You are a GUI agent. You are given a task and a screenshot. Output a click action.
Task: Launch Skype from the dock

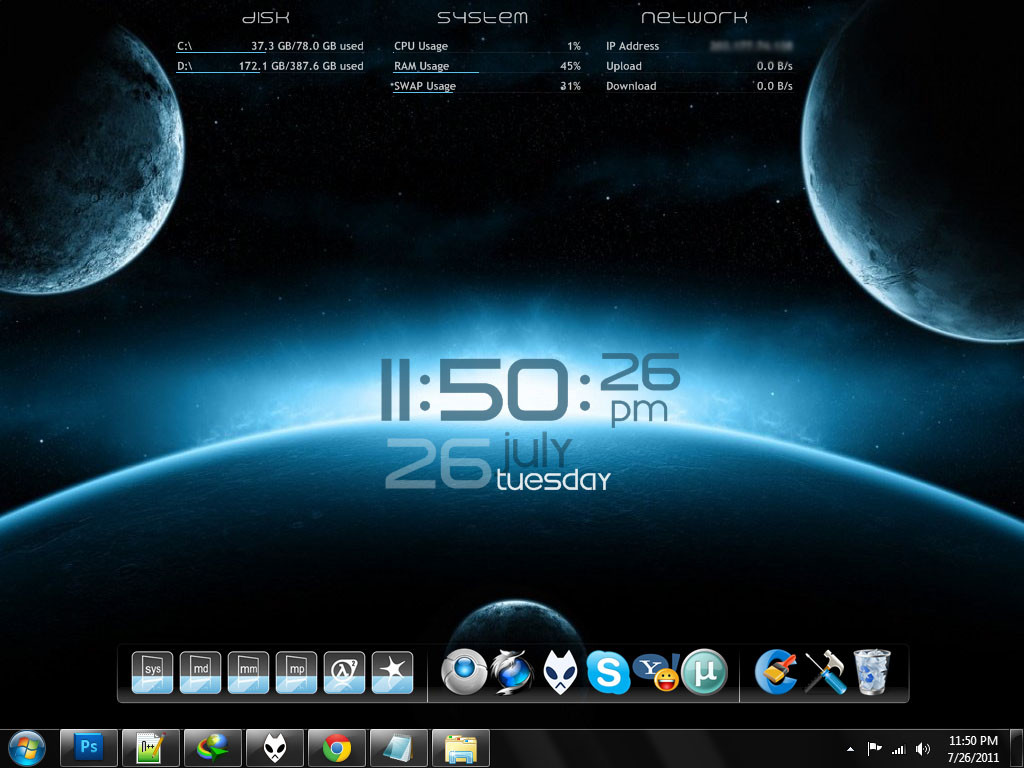tap(608, 672)
